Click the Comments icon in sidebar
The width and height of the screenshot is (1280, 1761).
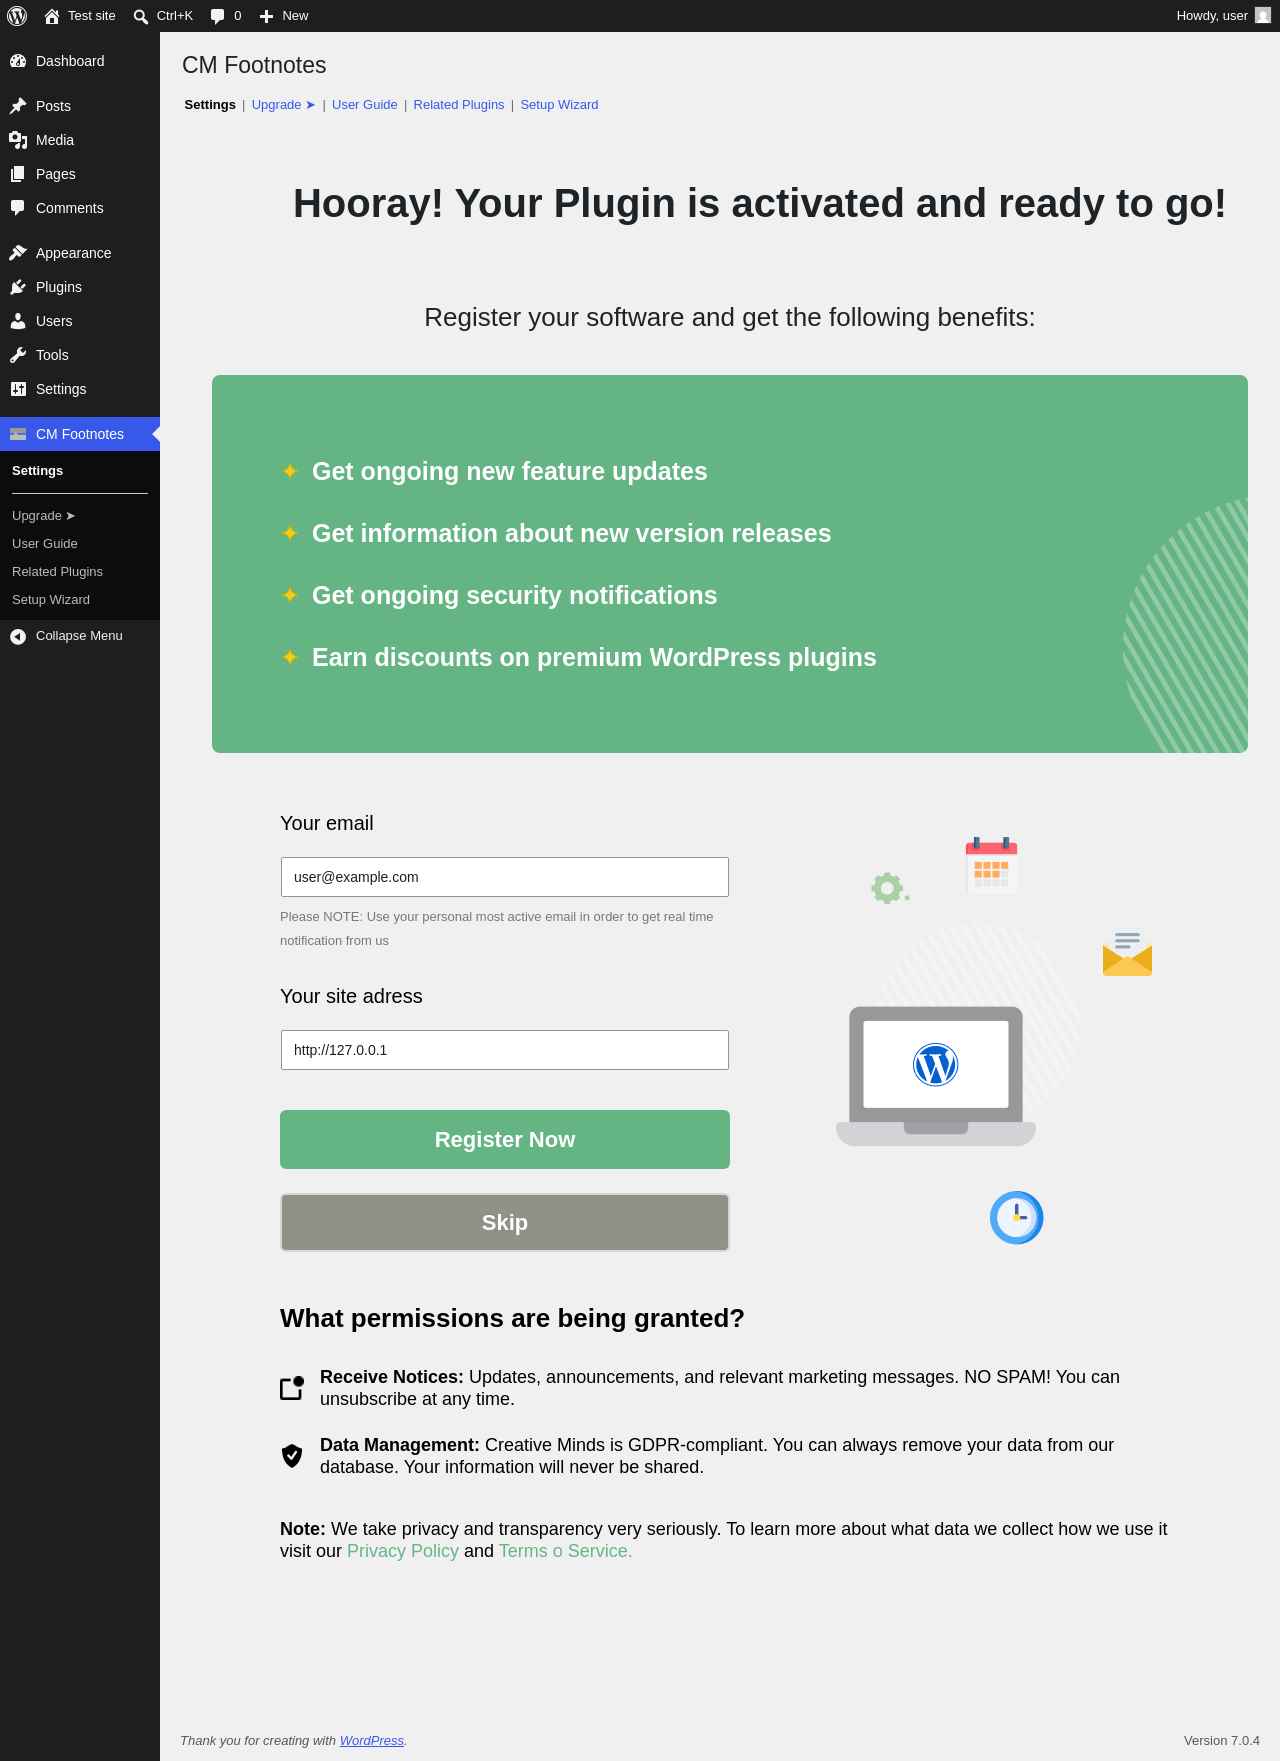pyautogui.click(x=18, y=208)
